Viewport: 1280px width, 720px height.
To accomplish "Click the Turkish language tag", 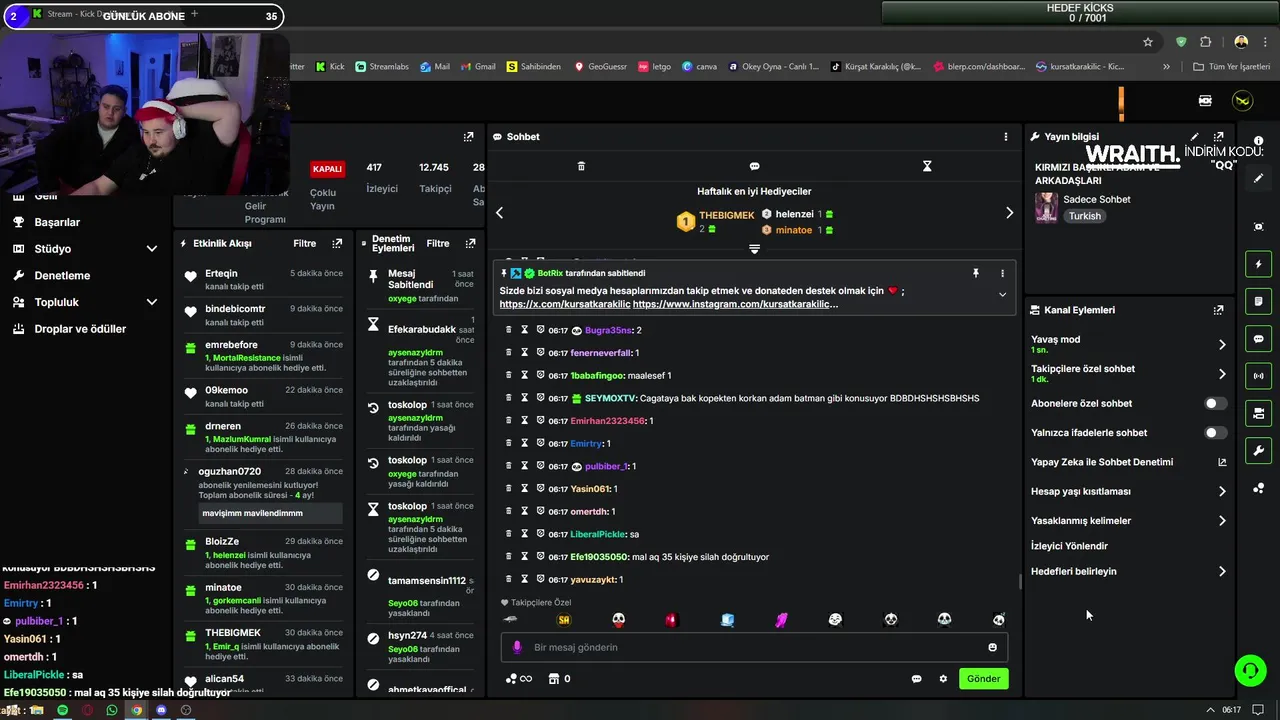I will click(x=1084, y=216).
